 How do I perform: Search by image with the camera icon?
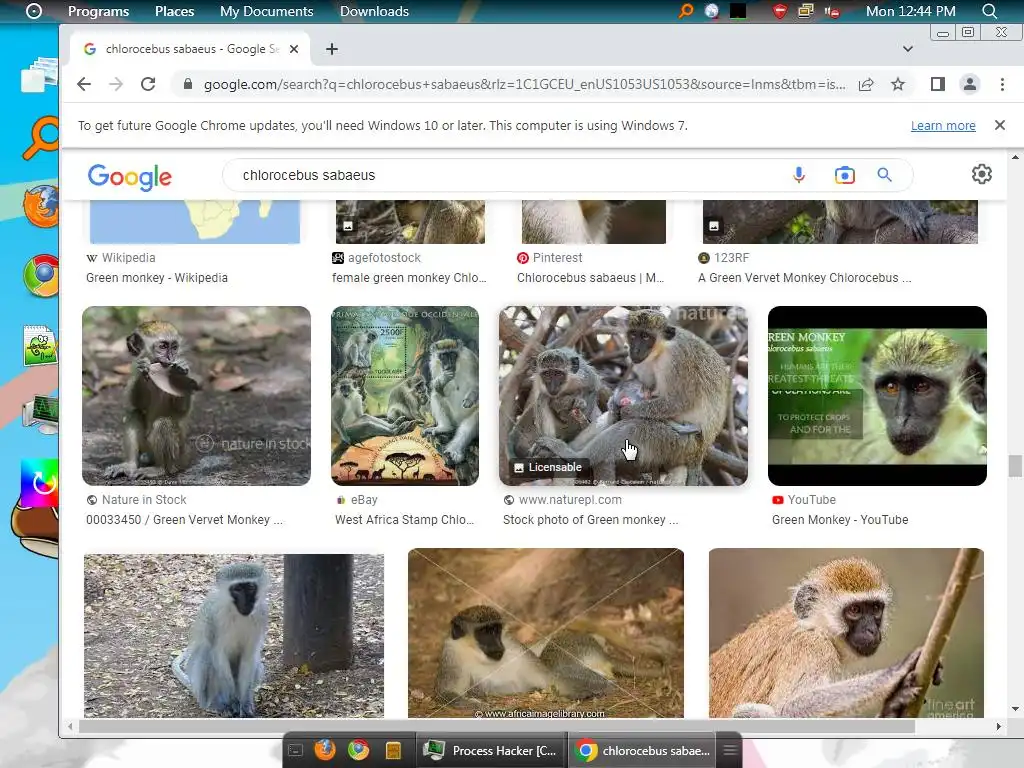pos(844,175)
